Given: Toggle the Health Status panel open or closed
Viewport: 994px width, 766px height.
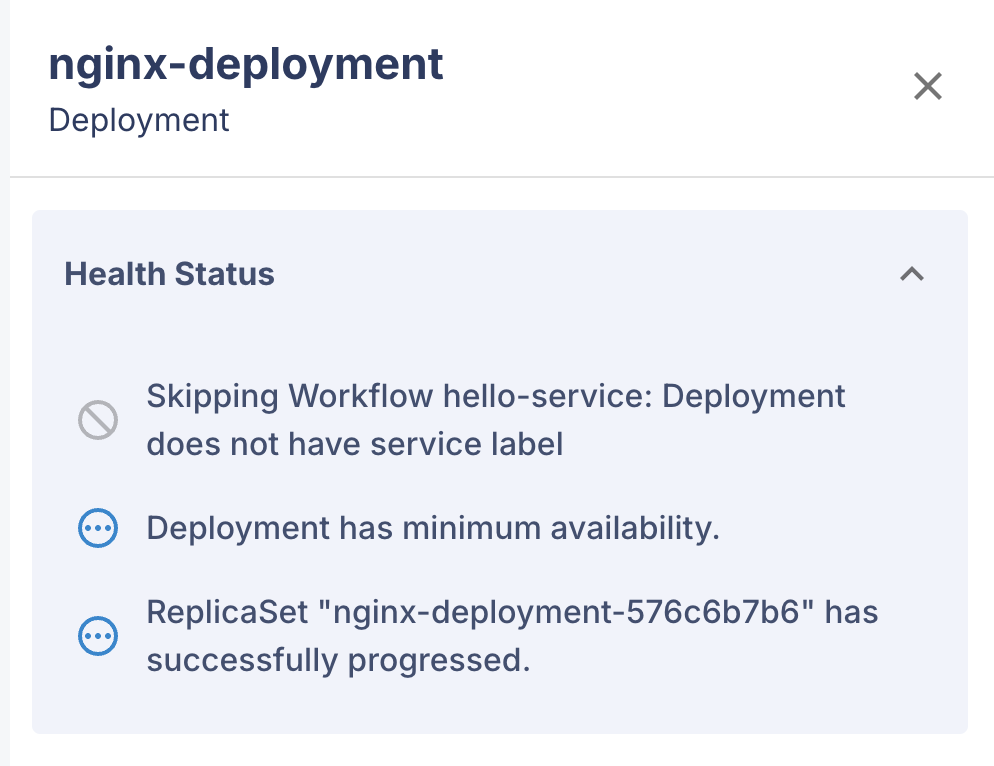Looking at the screenshot, I should point(912,274).
